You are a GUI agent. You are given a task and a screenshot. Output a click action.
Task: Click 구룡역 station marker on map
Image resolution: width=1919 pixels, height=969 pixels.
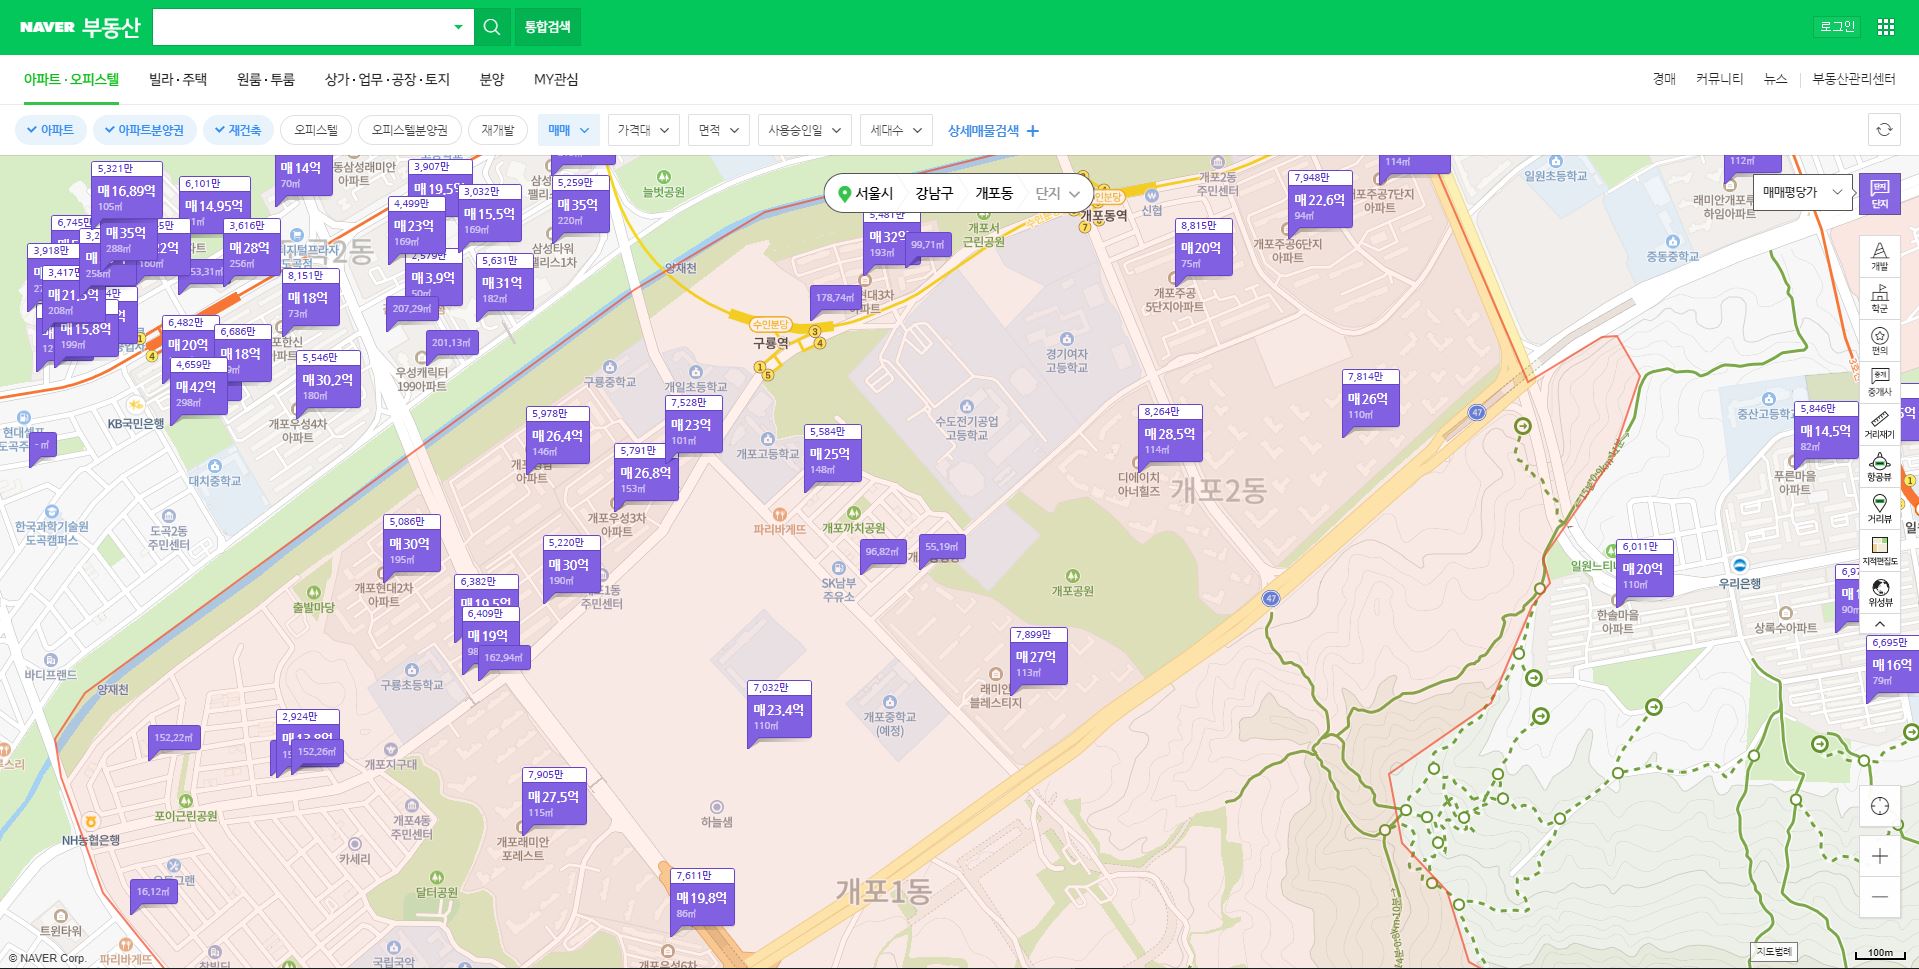tap(770, 343)
